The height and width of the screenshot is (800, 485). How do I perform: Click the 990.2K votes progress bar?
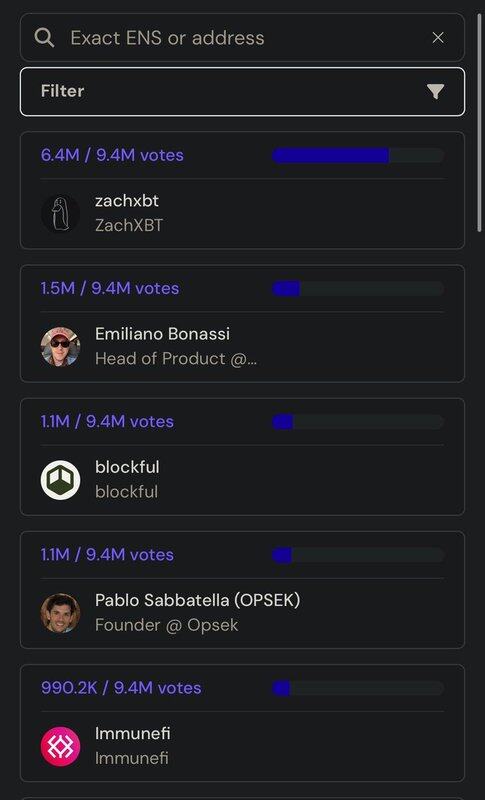click(358, 688)
